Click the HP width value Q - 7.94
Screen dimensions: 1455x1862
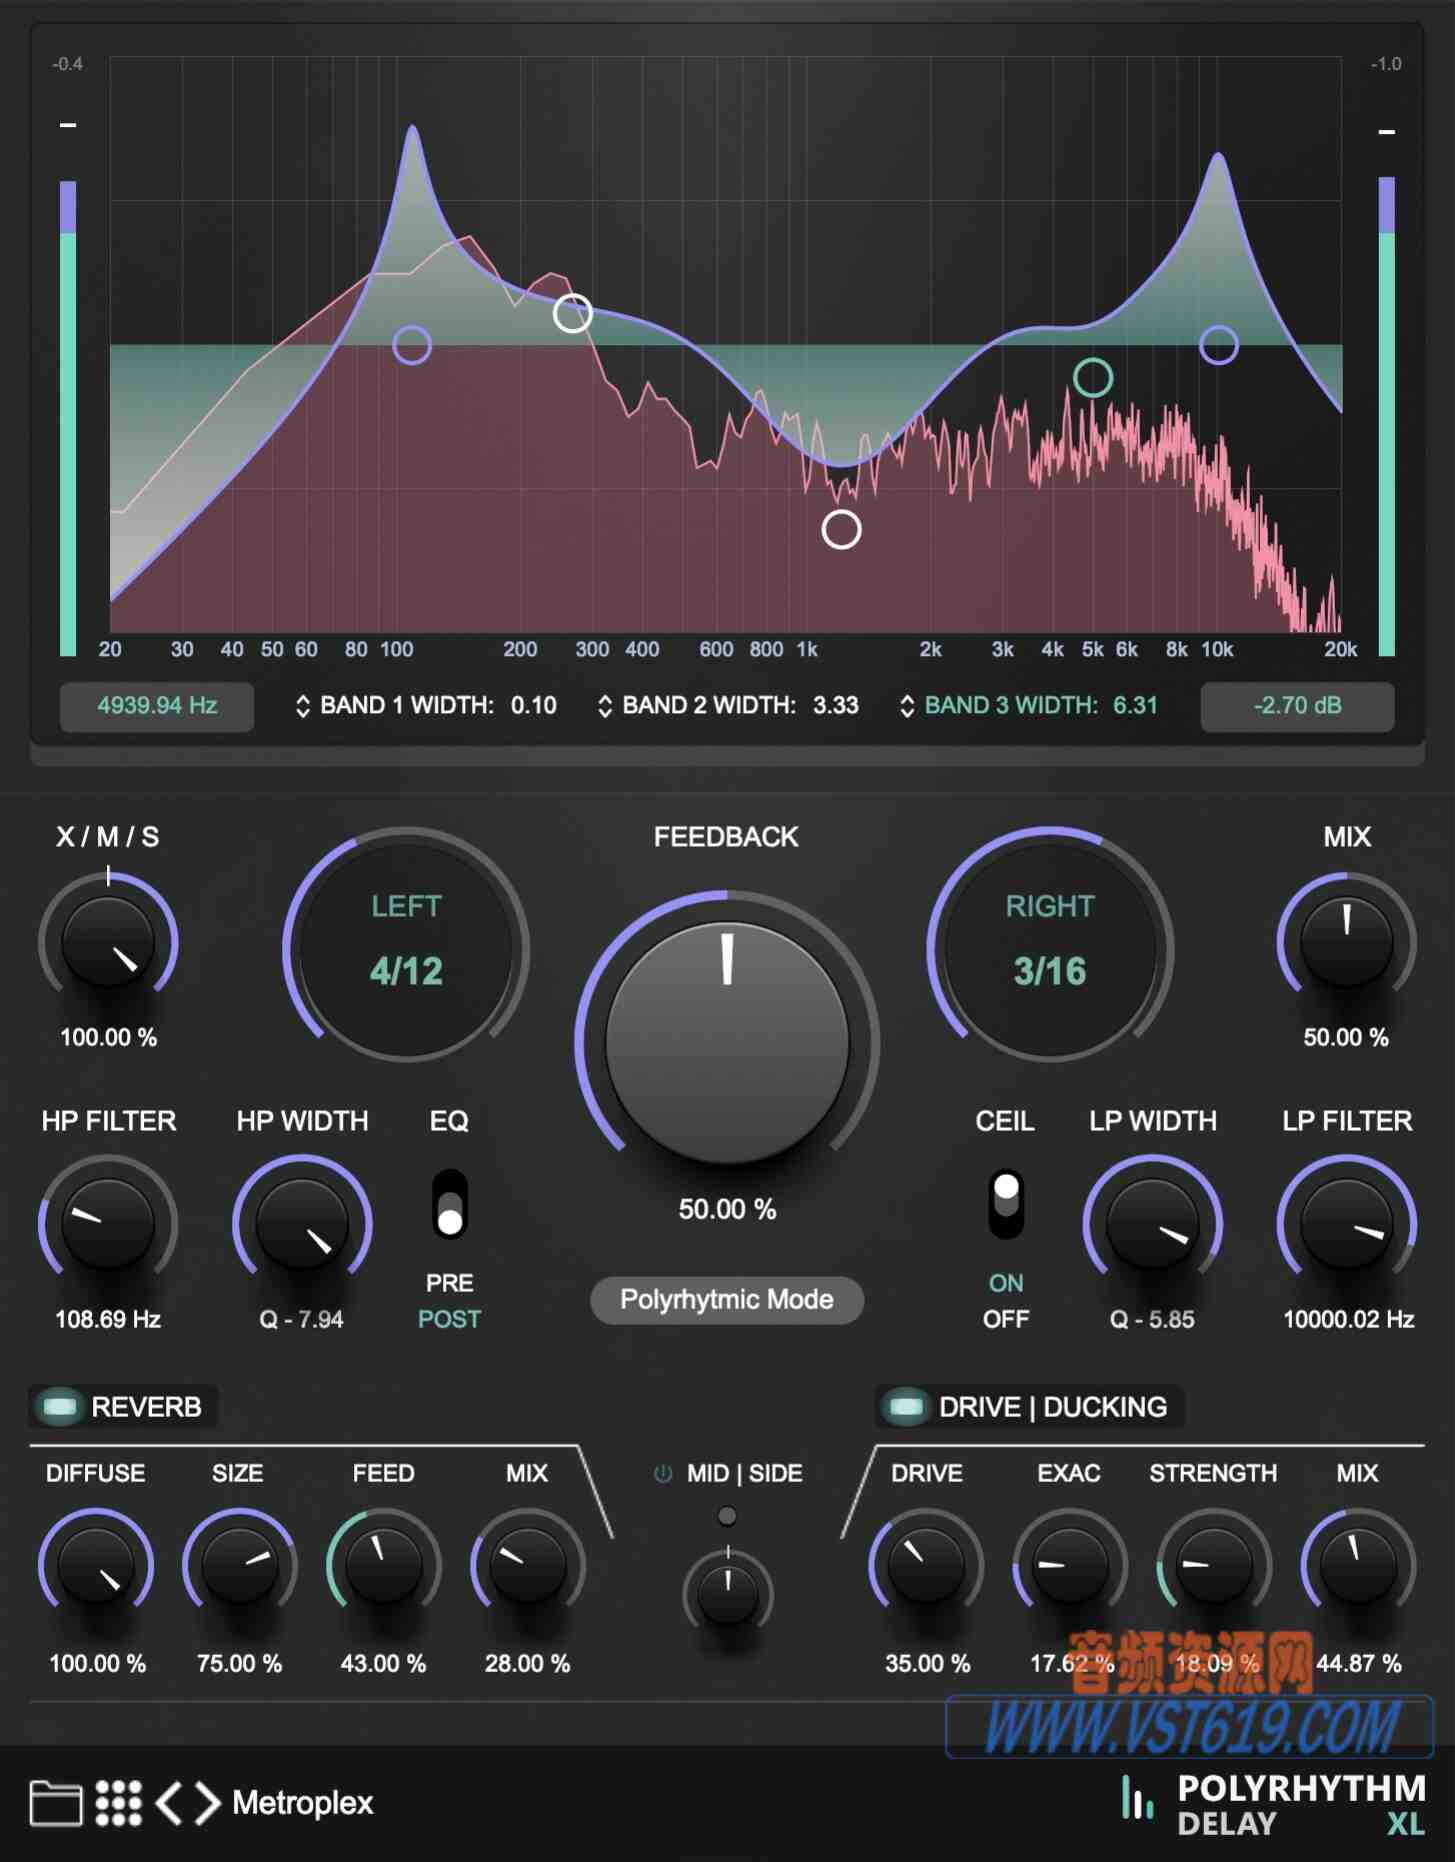coord(301,1320)
